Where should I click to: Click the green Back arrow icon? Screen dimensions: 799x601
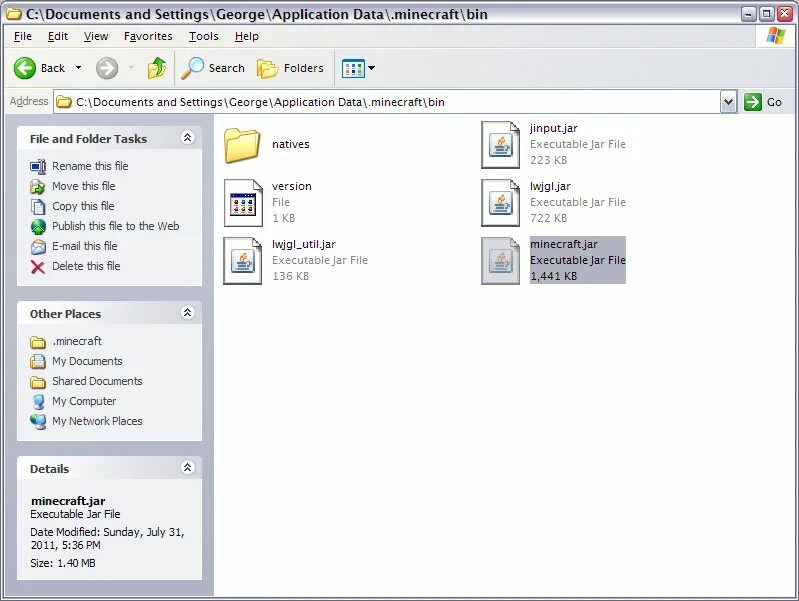pyautogui.click(x=24, y=68)
